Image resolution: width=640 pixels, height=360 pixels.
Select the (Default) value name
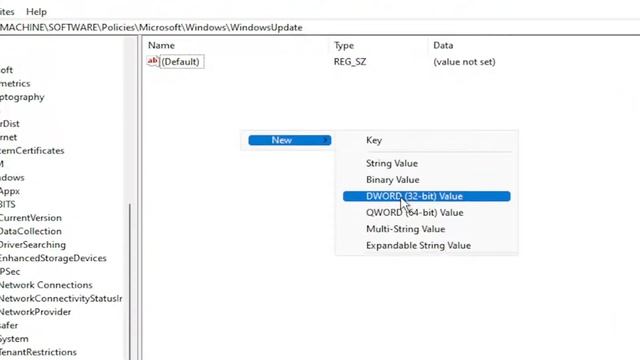[x=180, y=62]
